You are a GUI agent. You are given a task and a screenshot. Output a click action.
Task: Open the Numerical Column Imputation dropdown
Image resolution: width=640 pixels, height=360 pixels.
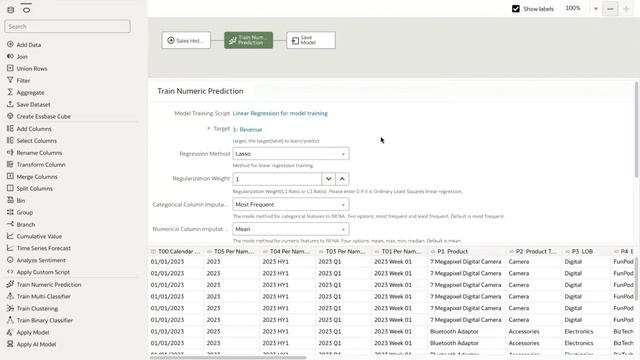[x=291, y=229]
